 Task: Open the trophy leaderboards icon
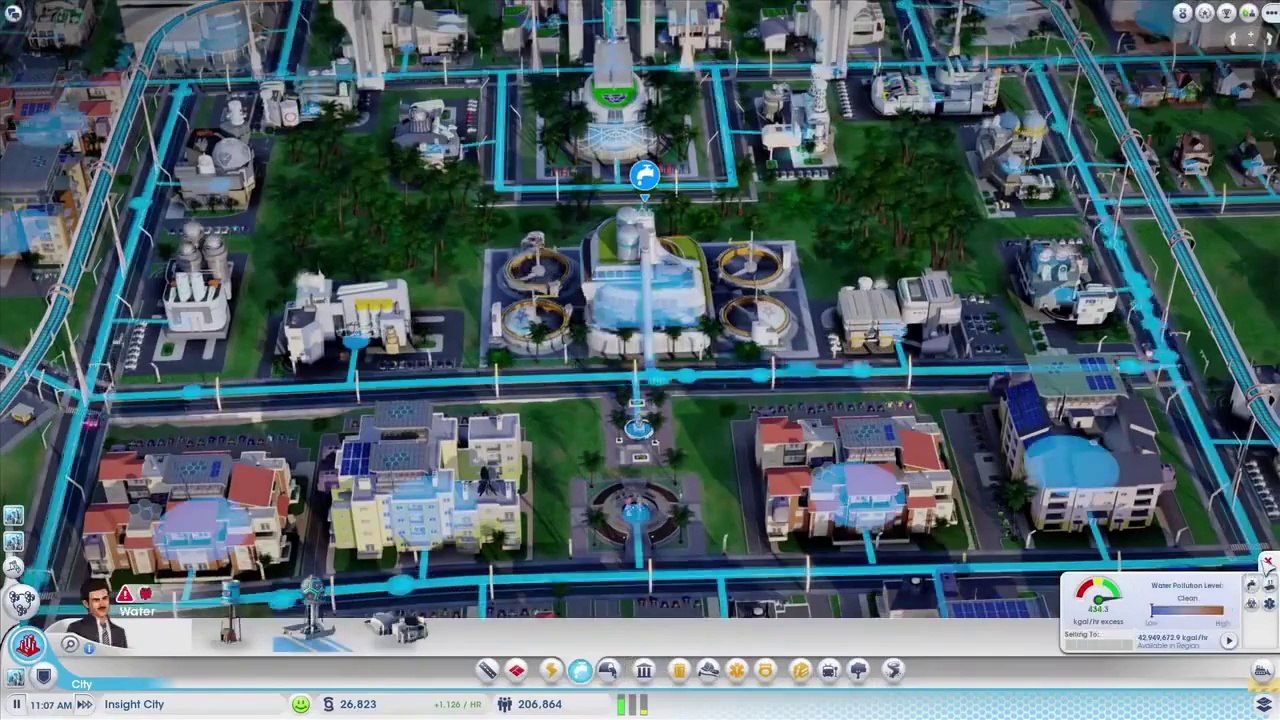point(1227,13)
